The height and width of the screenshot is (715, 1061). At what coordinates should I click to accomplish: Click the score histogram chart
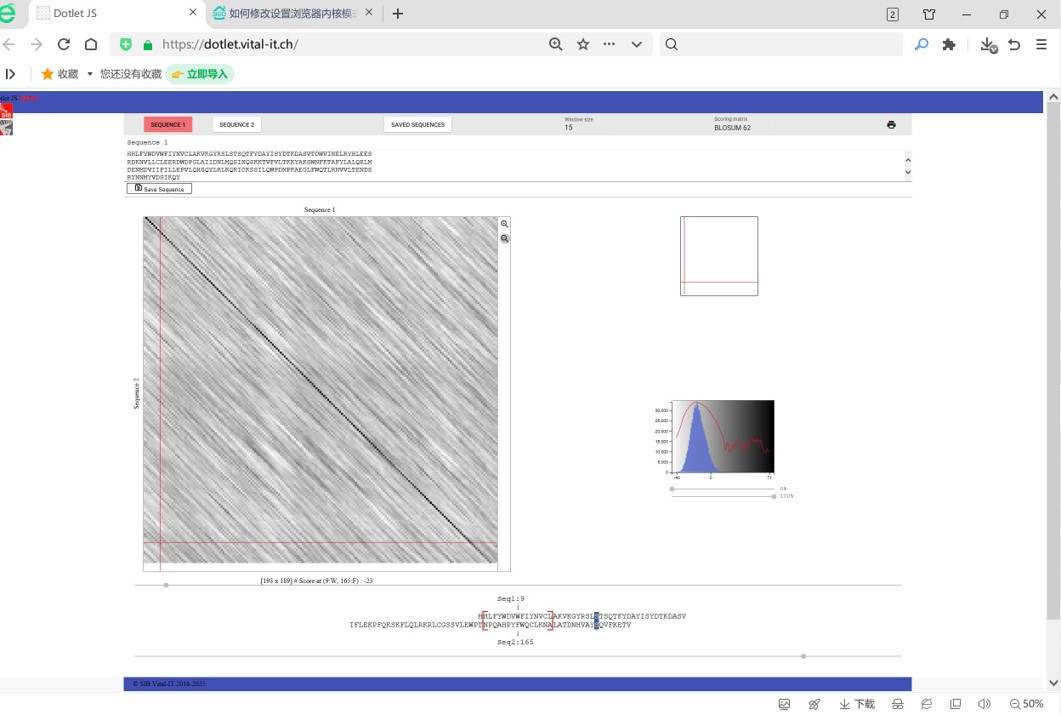(721, 437)
